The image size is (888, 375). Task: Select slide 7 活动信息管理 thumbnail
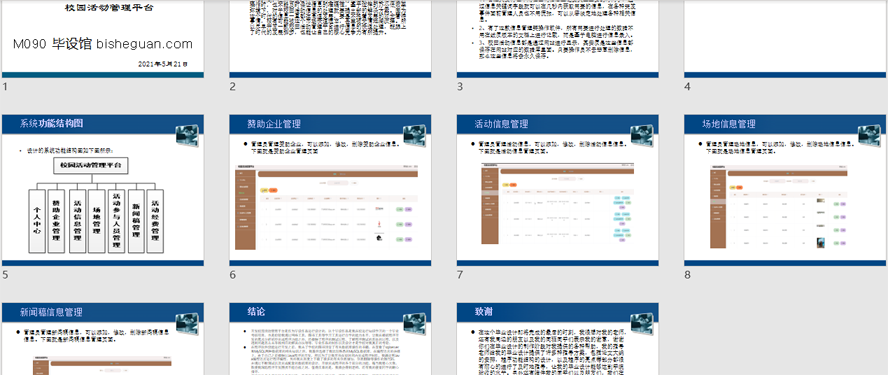point(558,190)
